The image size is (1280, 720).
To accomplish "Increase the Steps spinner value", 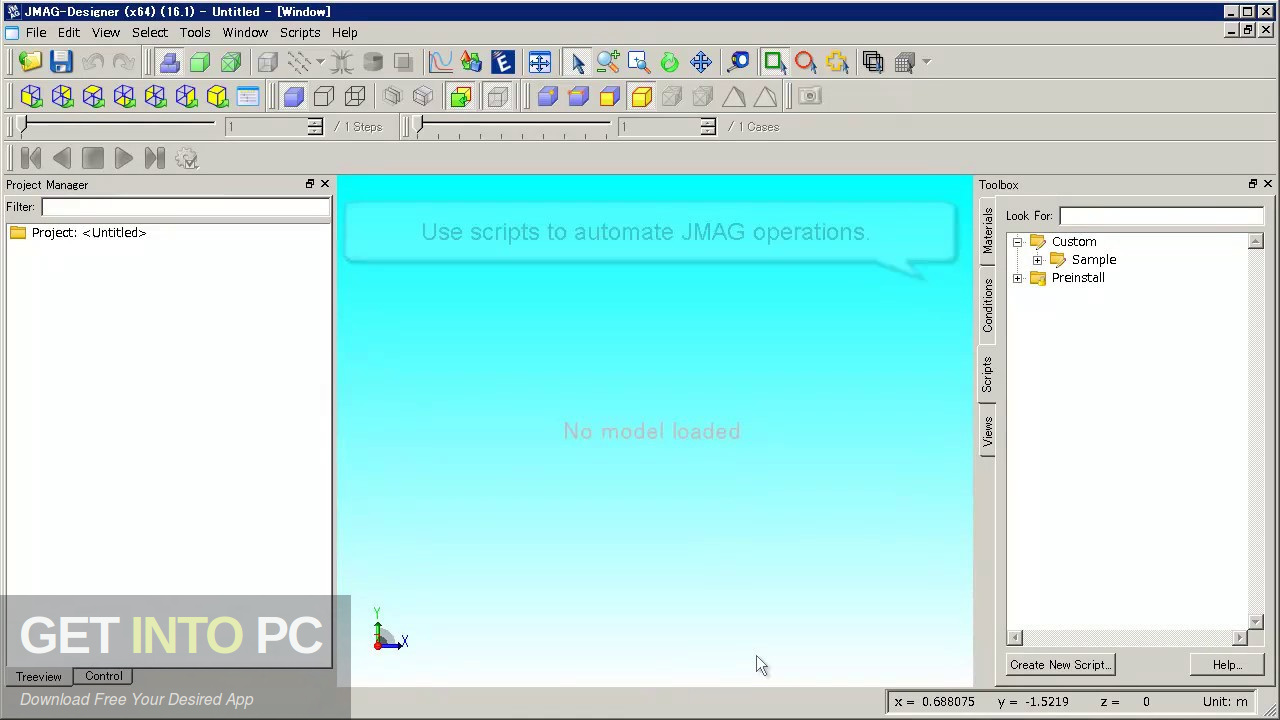I will 315,122.
